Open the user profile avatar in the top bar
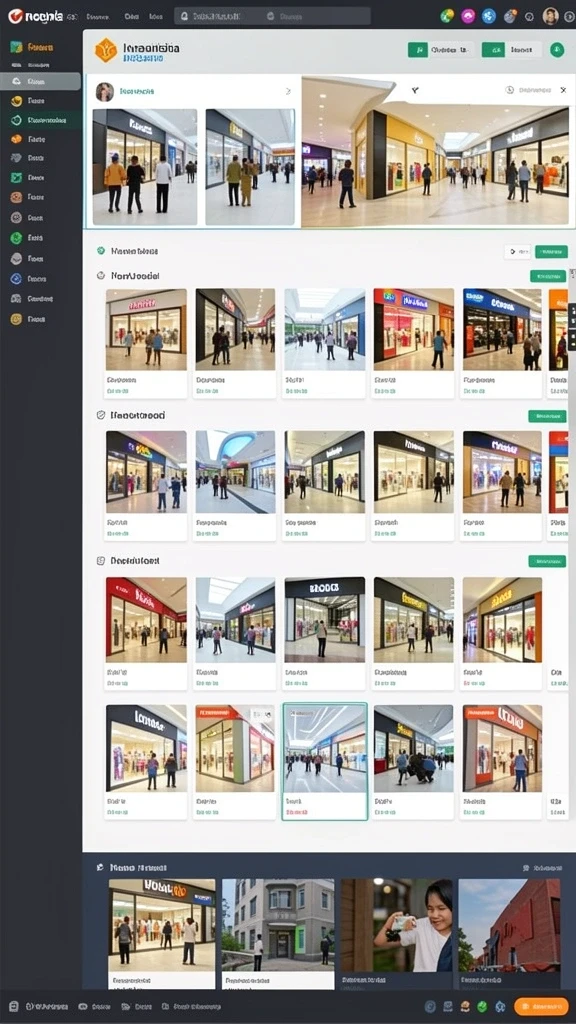Viewport: 576px width, 1024px height. point(550,16)
